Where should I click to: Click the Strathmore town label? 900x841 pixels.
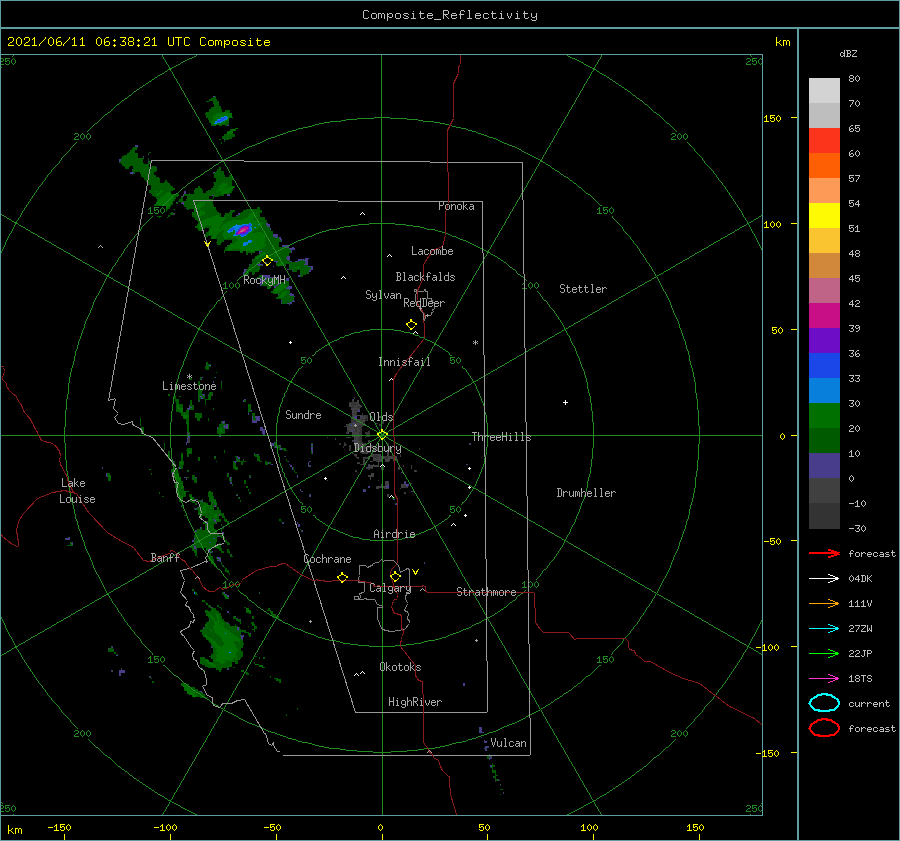coord(486,592)
